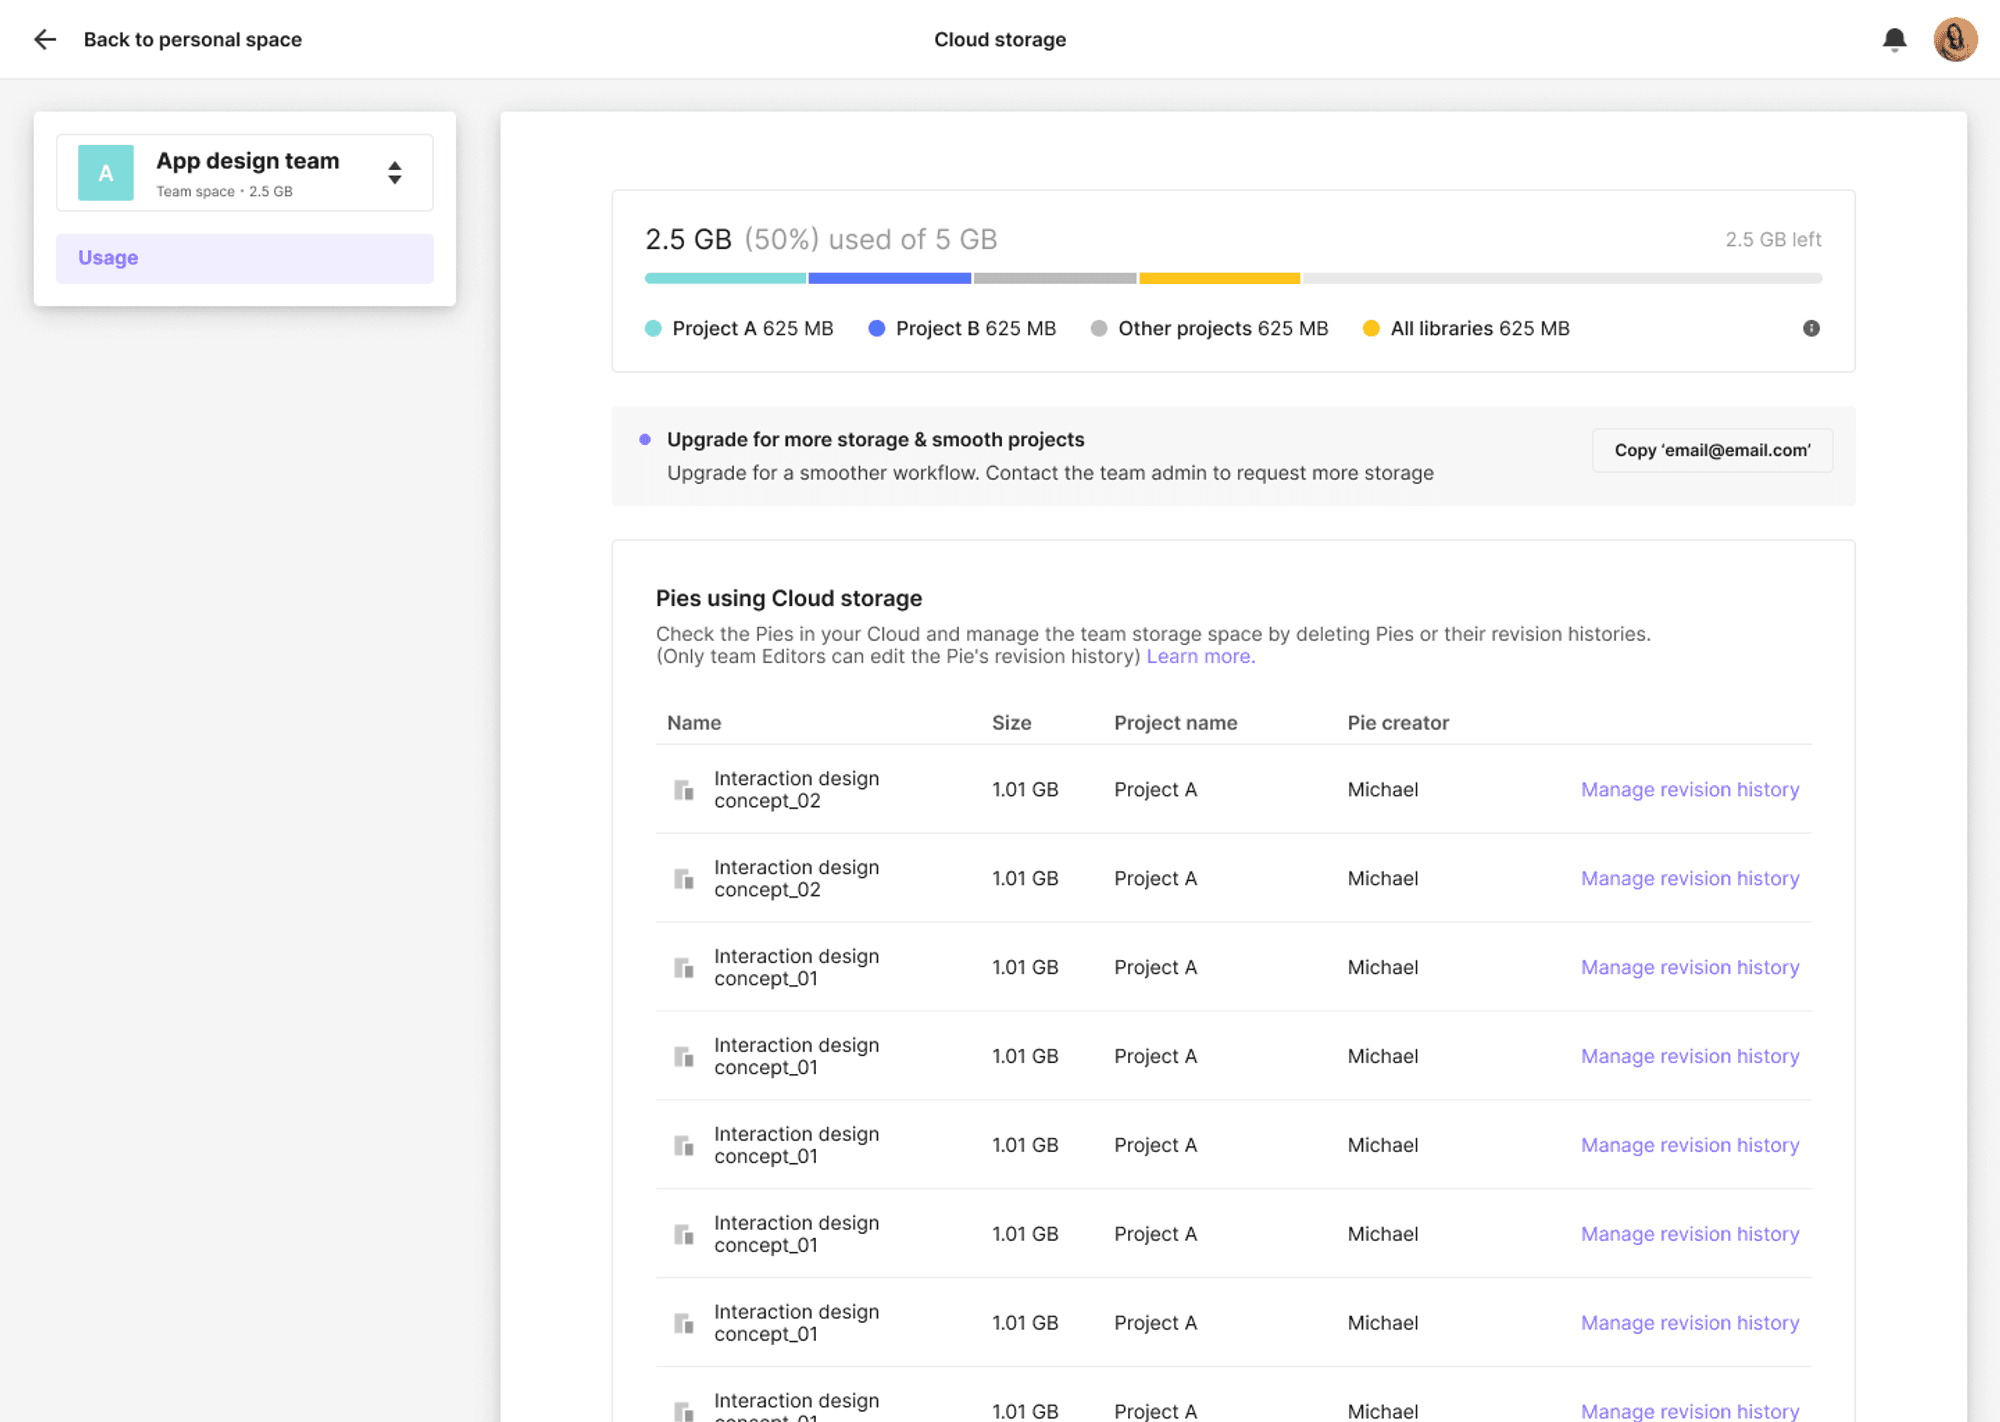Open notifications via the bell icon
This screenshot has height=1422, width=2000.
1893,39
